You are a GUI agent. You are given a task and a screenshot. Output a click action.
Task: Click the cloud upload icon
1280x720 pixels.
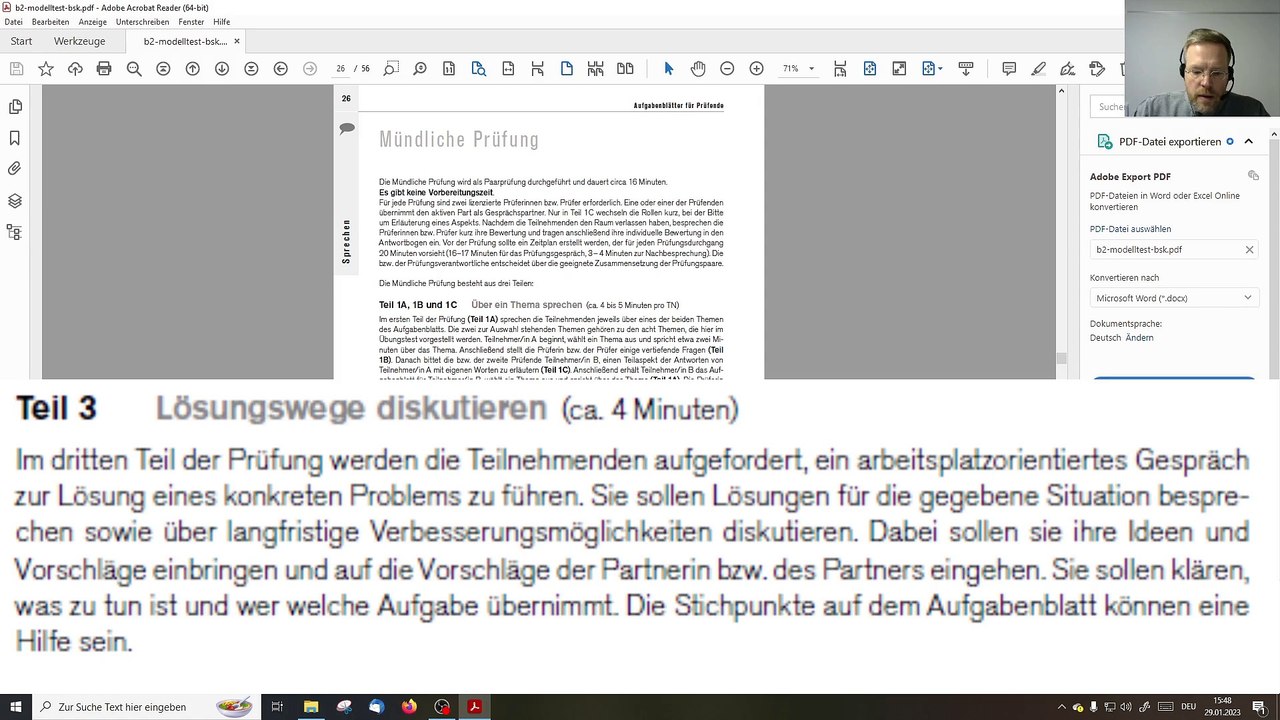coord(75,68)
